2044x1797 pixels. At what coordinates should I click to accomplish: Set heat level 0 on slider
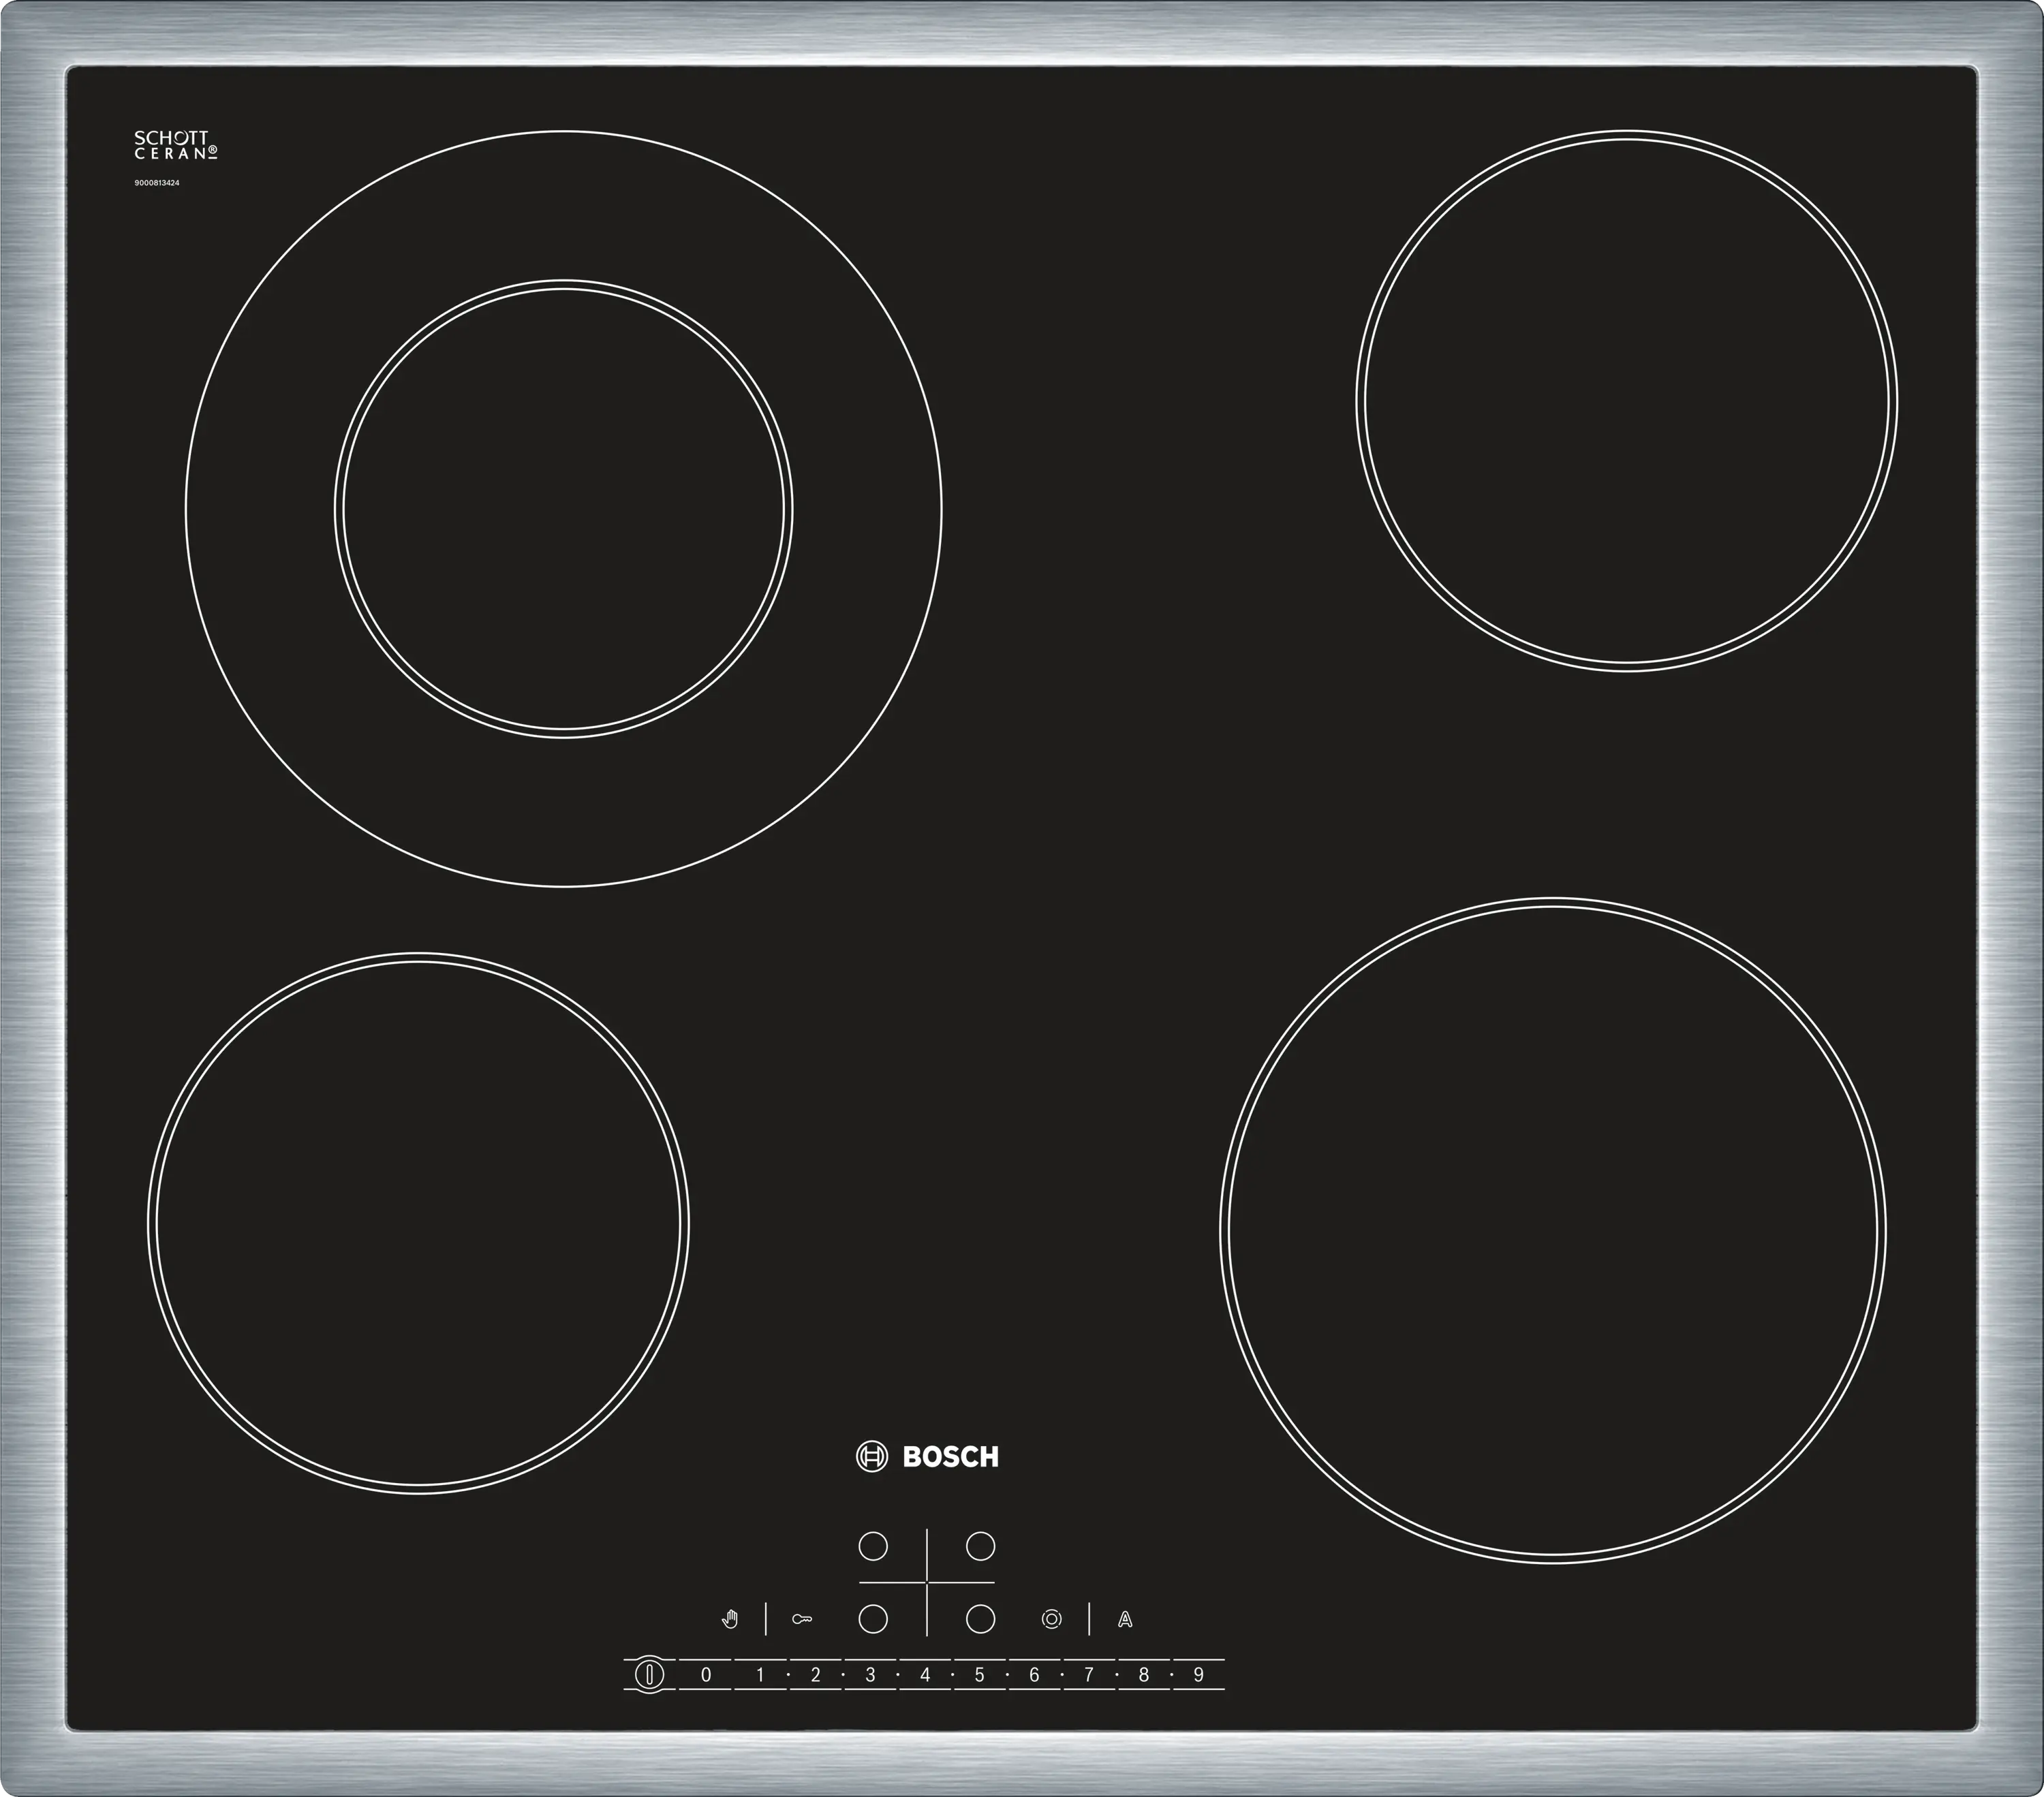coord(706,1675)
